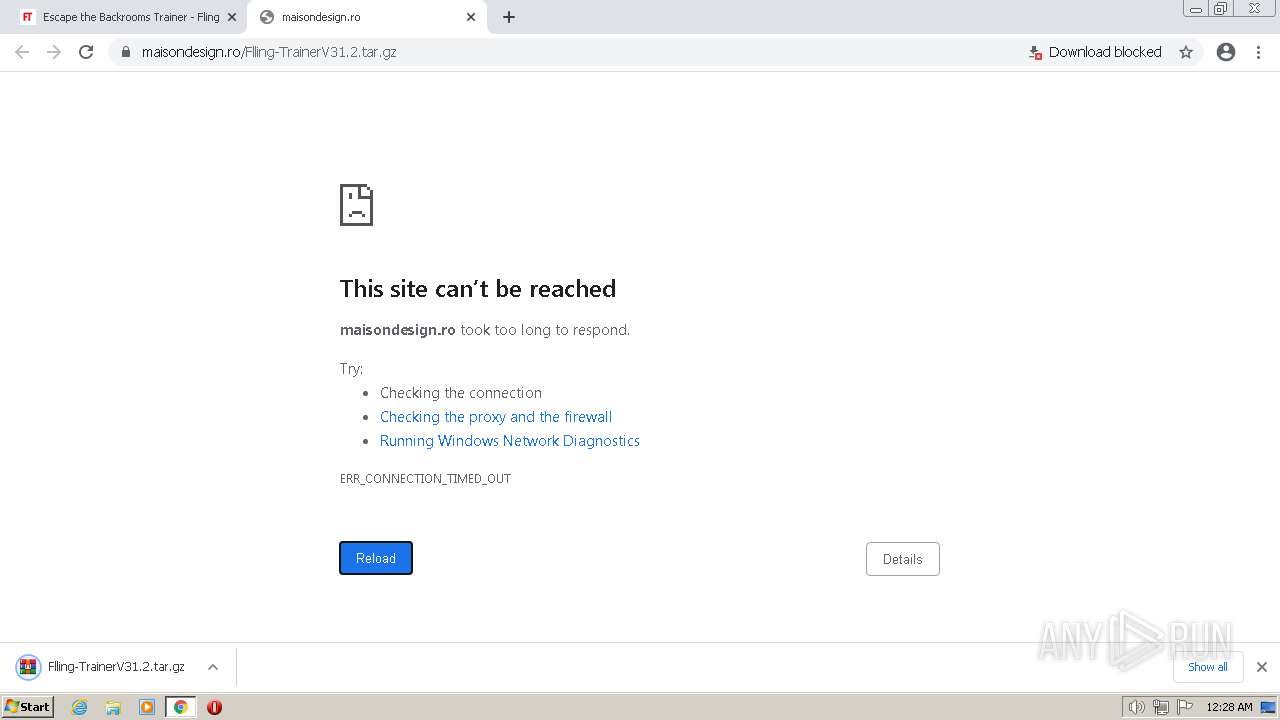
Task: Close the maisondesign.ro tab
Action: click(471, 17)
